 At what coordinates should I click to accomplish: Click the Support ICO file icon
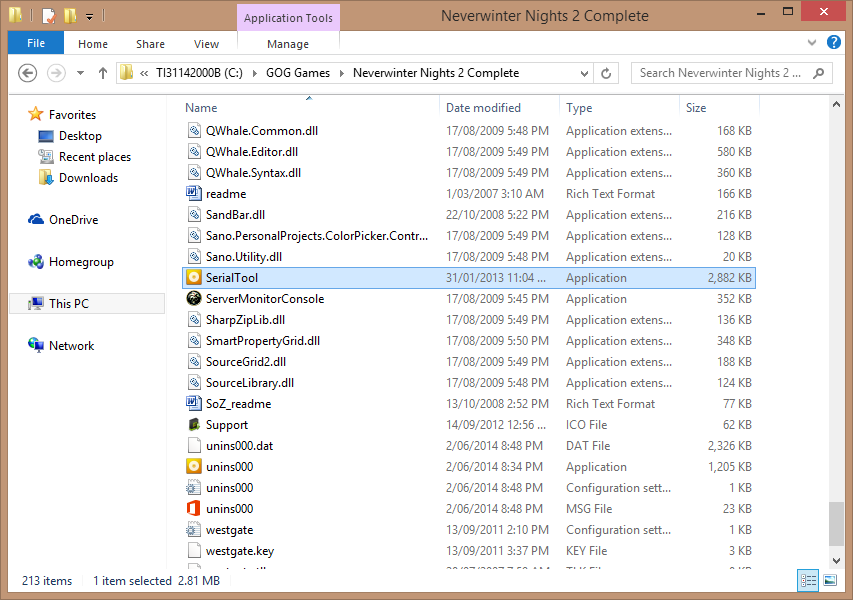(194, 425)
